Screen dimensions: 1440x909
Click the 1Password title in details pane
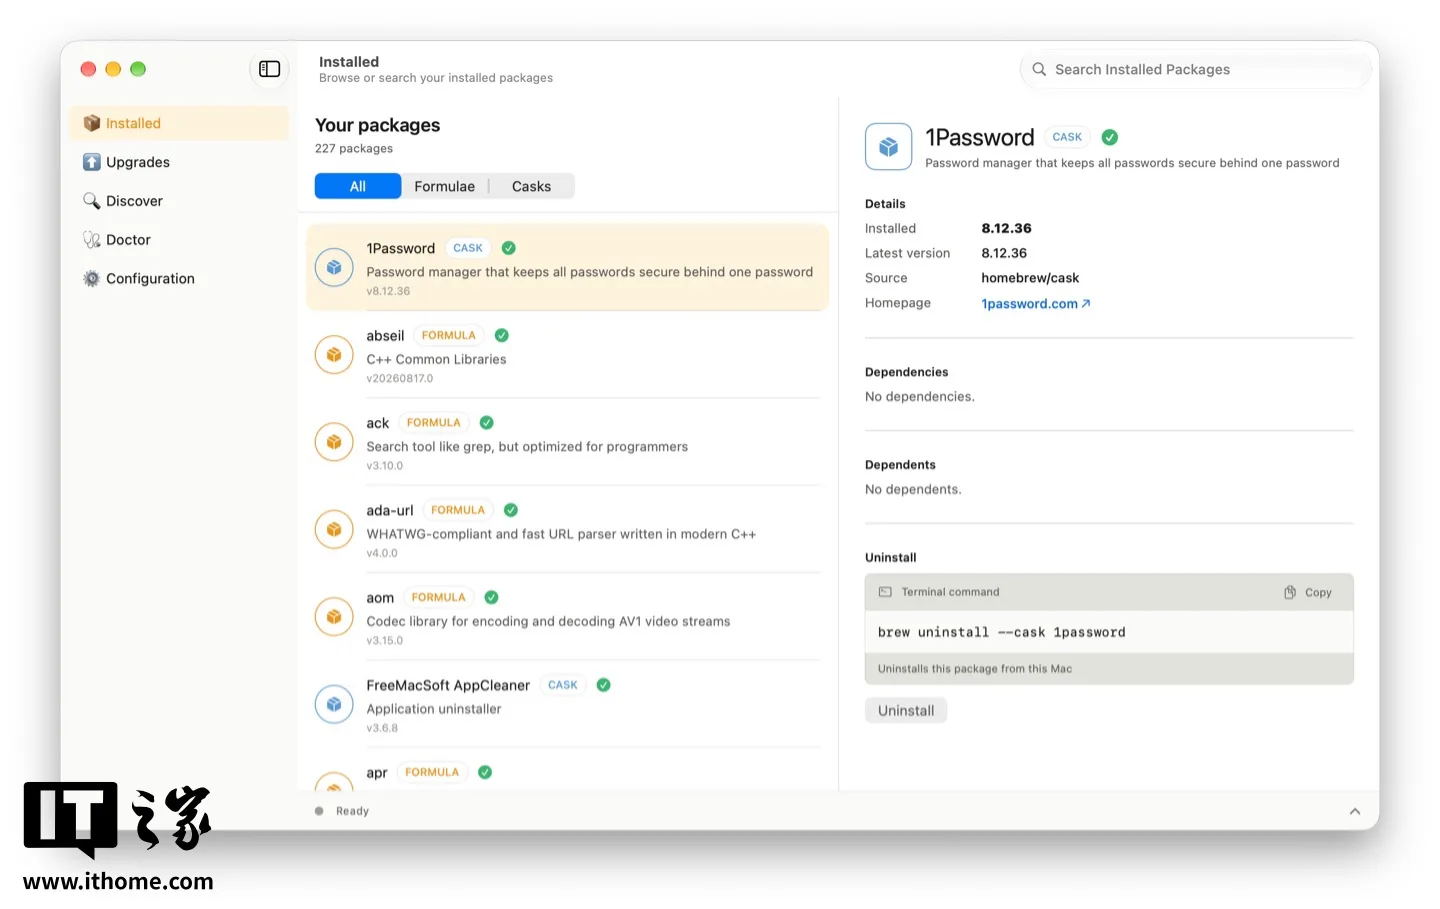(980, 137)
